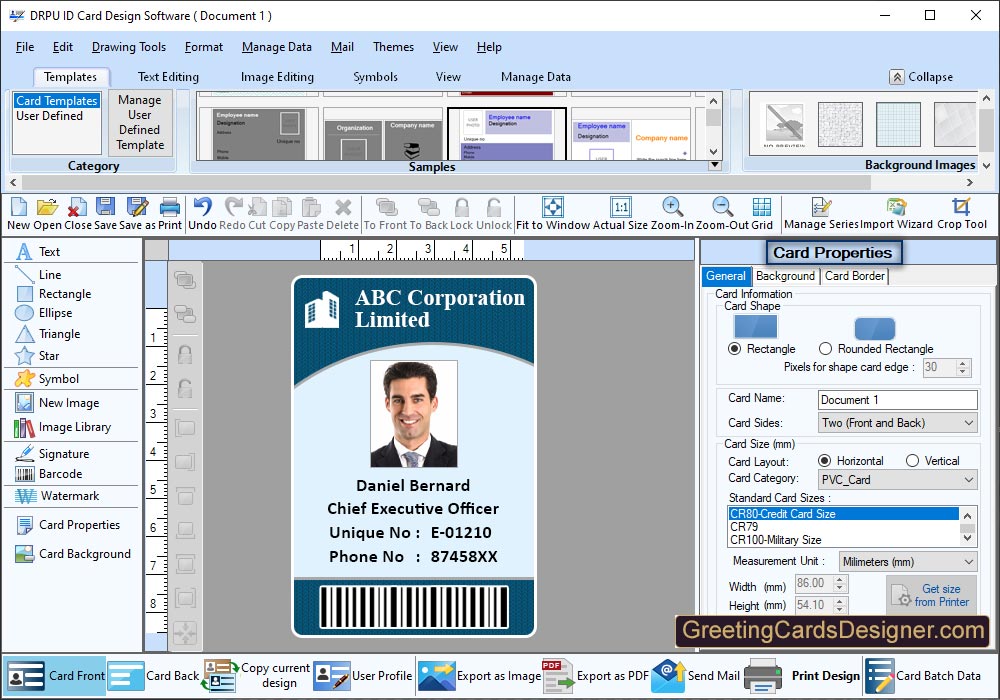Click Manage User Defined Template button

[x=140, y=122]
